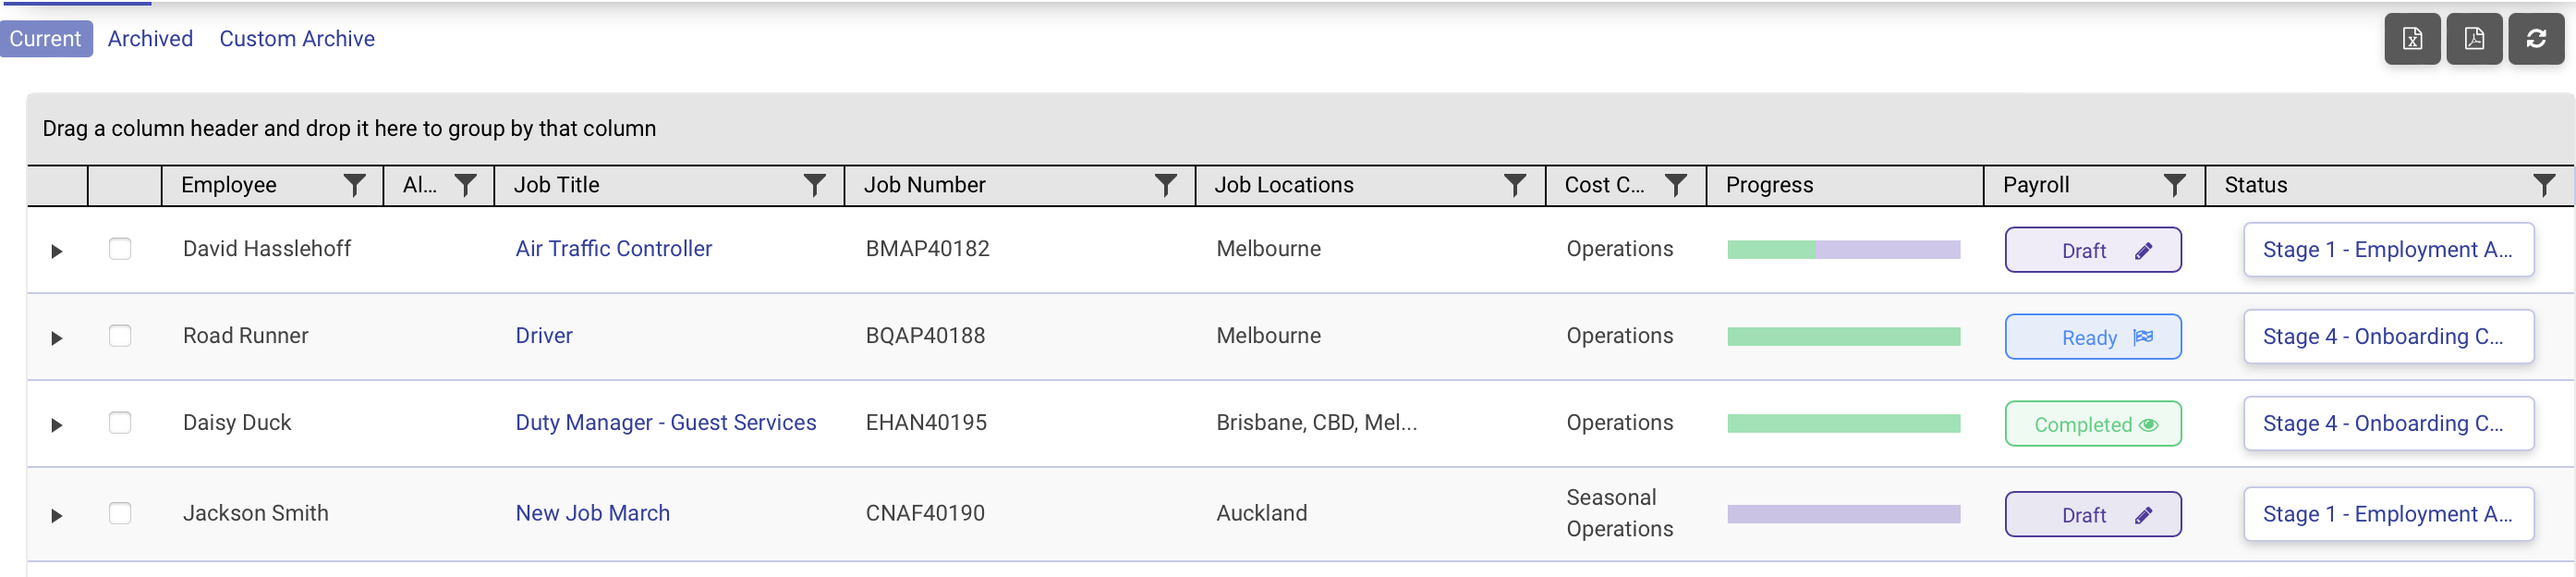Click job number BMAP40182
The width and height of the screenshot is (2576, 577).
(927, 249)
